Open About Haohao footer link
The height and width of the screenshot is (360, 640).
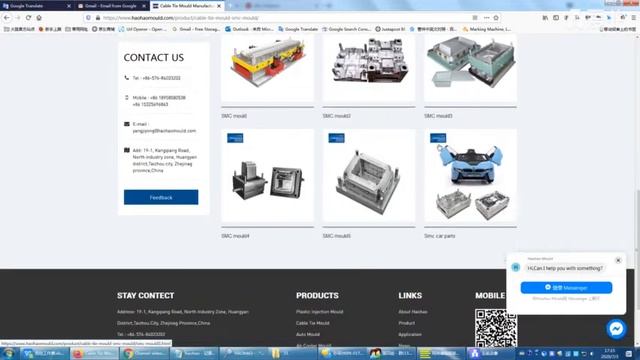coord(413,312)
